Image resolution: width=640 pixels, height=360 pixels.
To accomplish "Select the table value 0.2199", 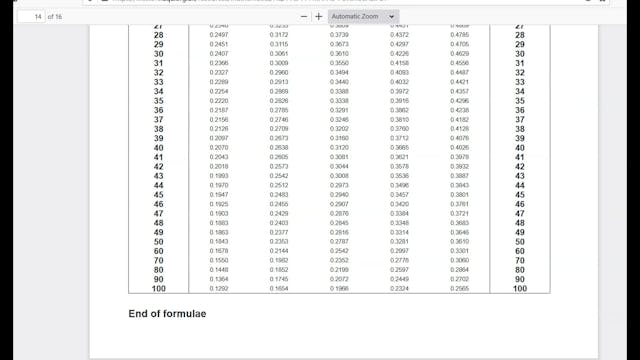I will [x=339, y=269].
